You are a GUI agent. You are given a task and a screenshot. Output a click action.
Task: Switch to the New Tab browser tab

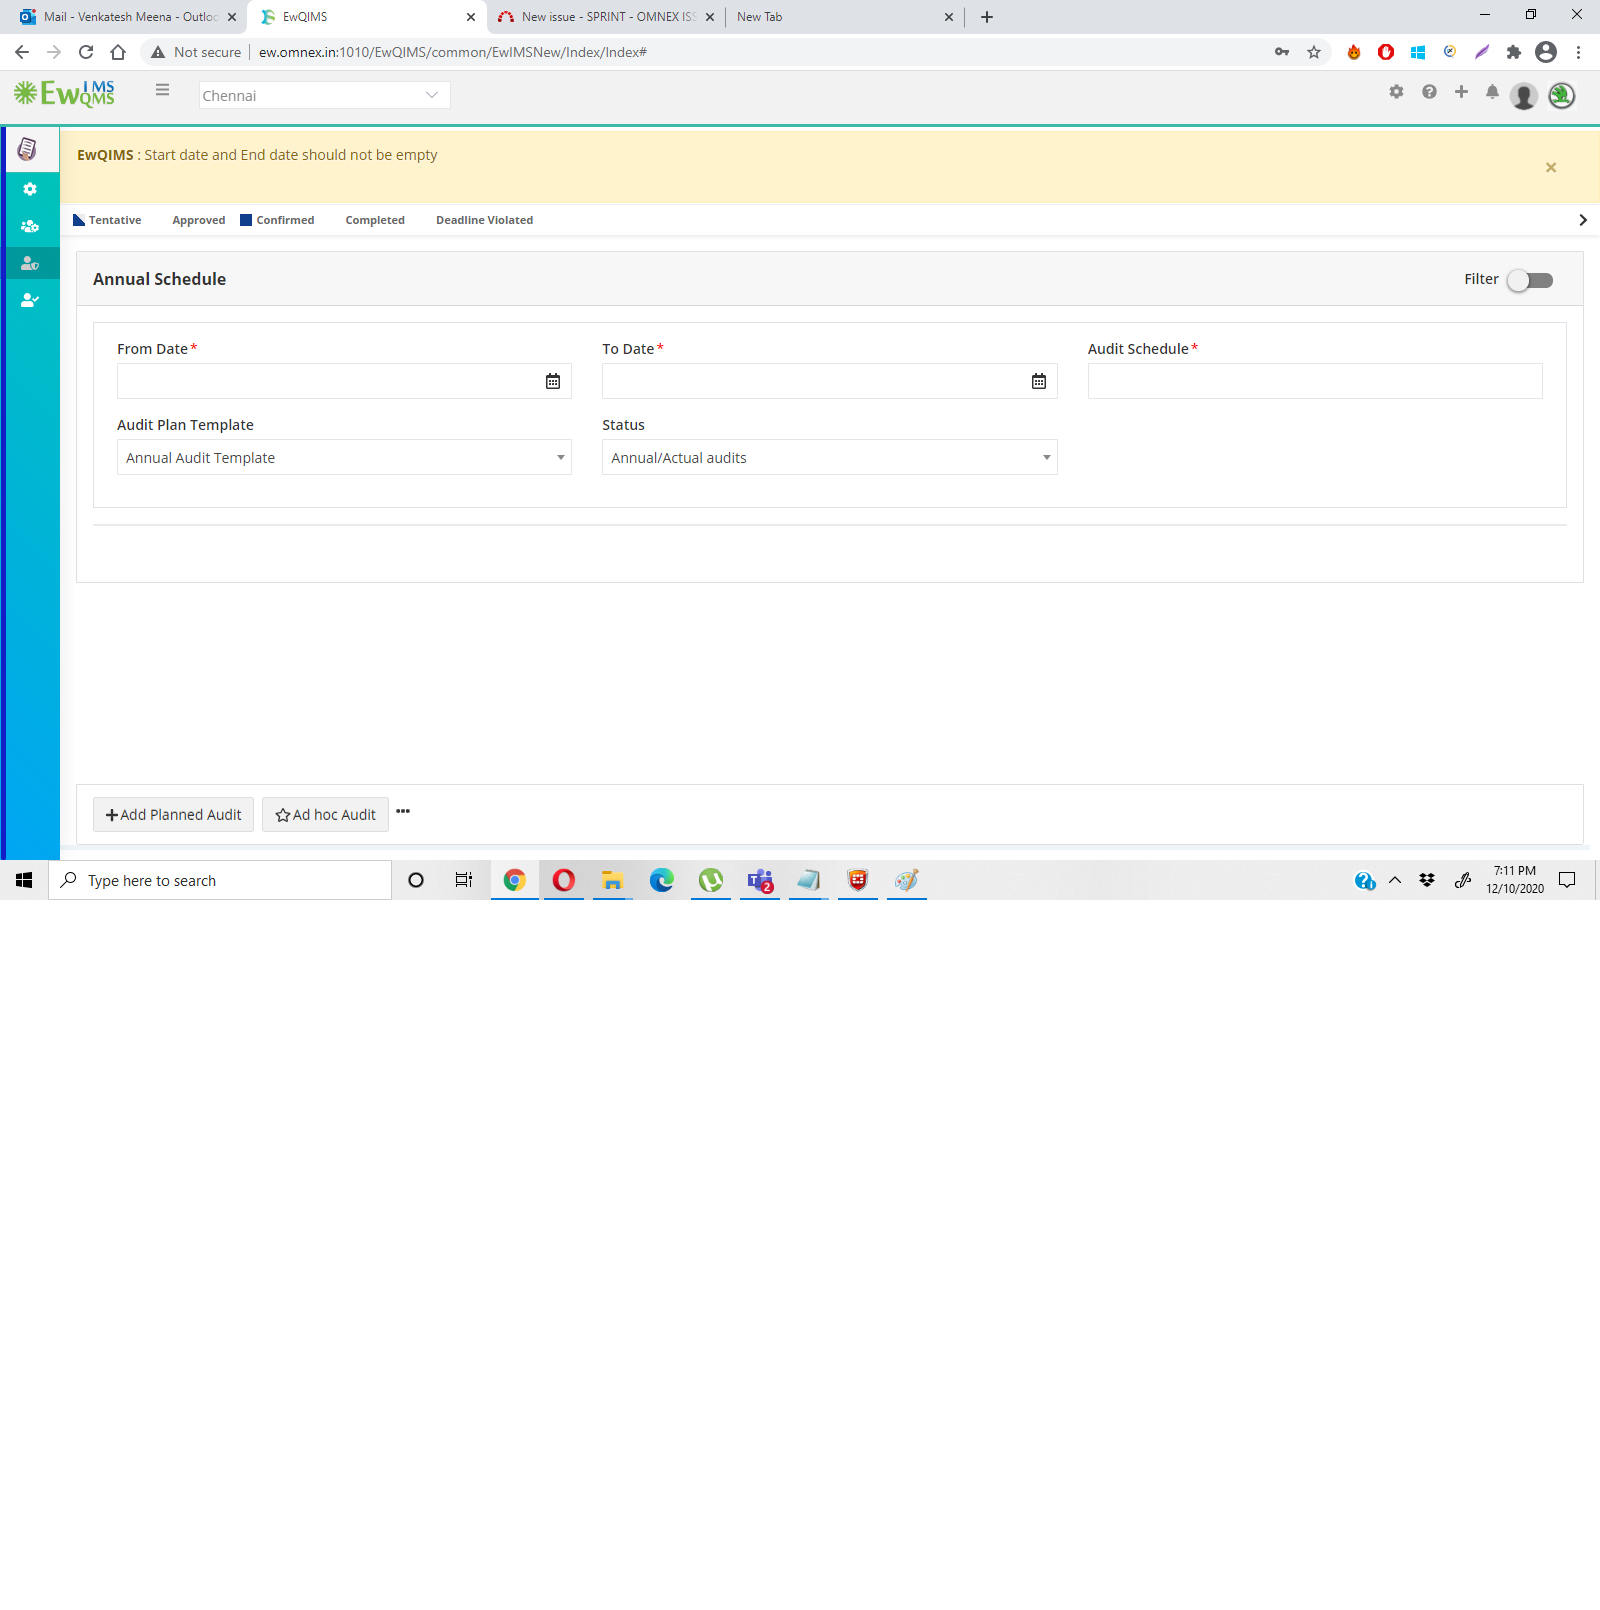[x=844, y=17]
